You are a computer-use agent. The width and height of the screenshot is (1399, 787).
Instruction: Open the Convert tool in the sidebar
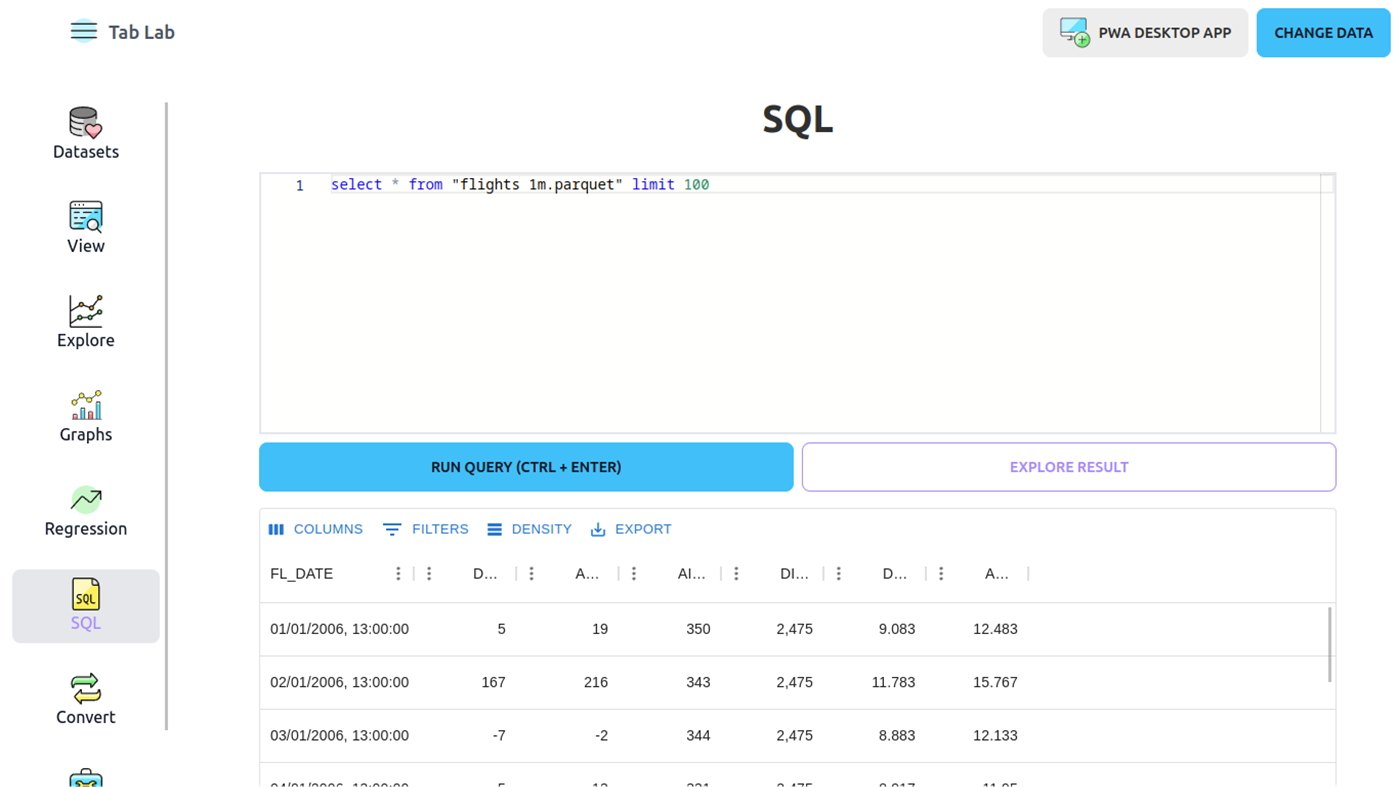pyautogui.click(x=86, y=700)
